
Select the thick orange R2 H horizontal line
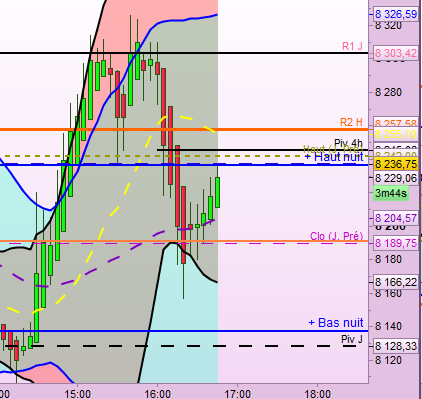click(x=184, y=129)
